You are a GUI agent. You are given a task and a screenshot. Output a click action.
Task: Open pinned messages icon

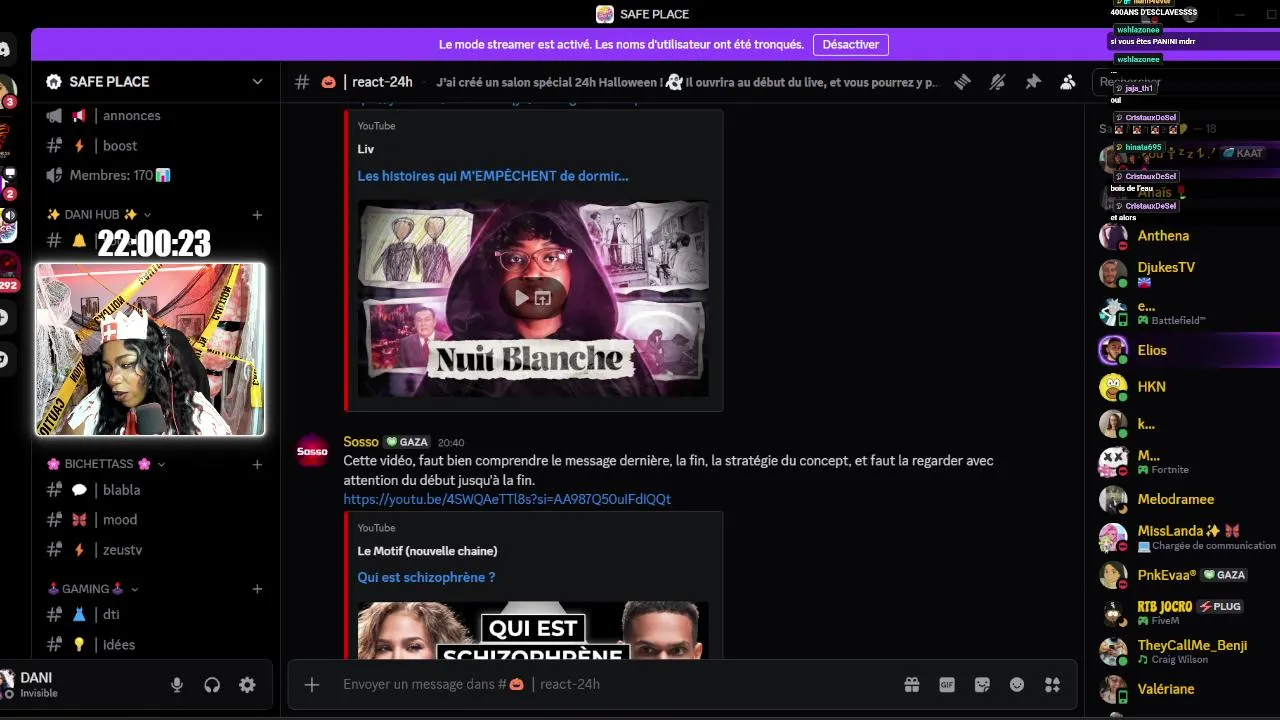tap(1033, 82)
